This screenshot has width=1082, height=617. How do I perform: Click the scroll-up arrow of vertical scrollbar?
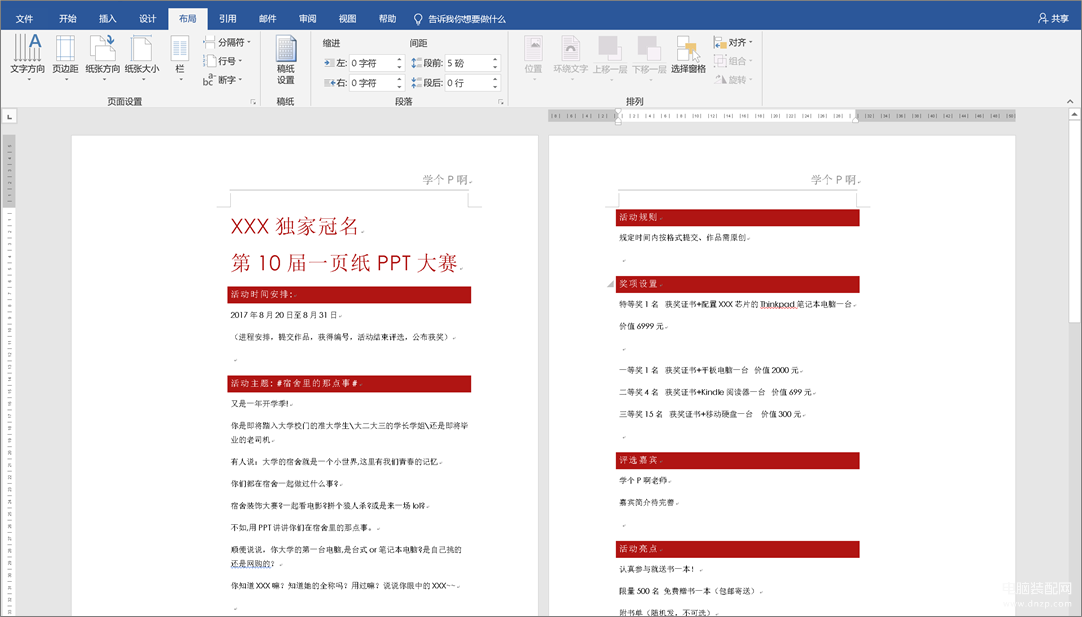click(x=1075, y=115)
